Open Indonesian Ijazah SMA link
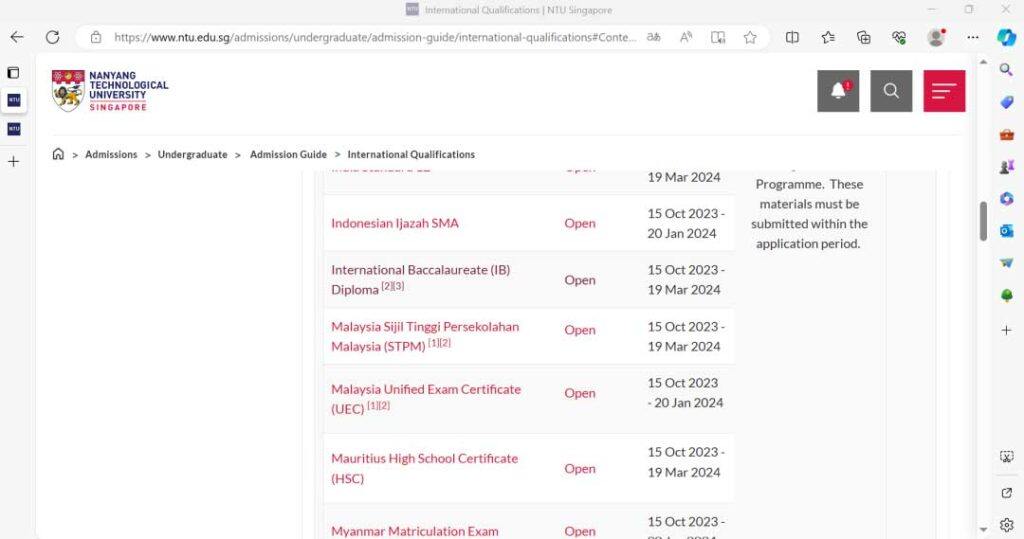This screenshot has height=539, width=1024. 395,223
